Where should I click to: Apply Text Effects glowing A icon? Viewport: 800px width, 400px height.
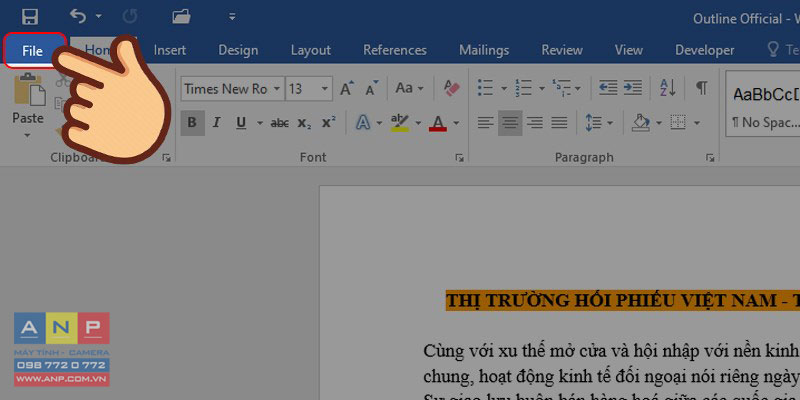tap(363, 122)
